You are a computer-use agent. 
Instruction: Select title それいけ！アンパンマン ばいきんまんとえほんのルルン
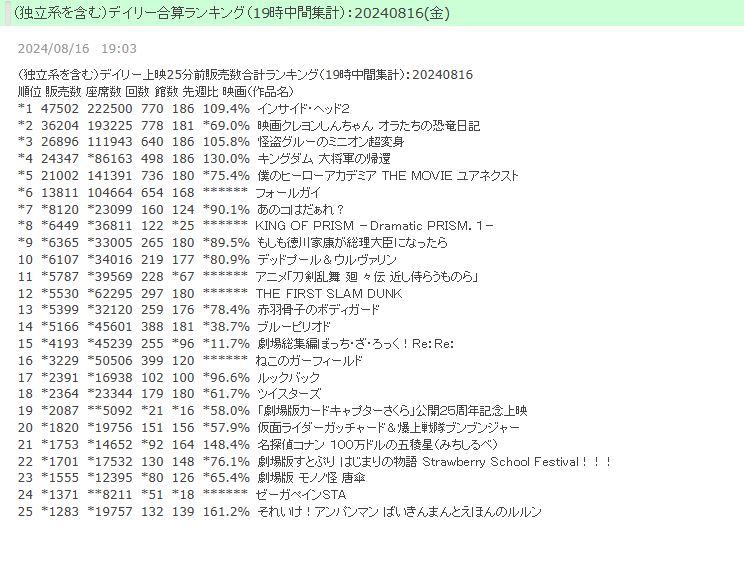coord(399,512)
